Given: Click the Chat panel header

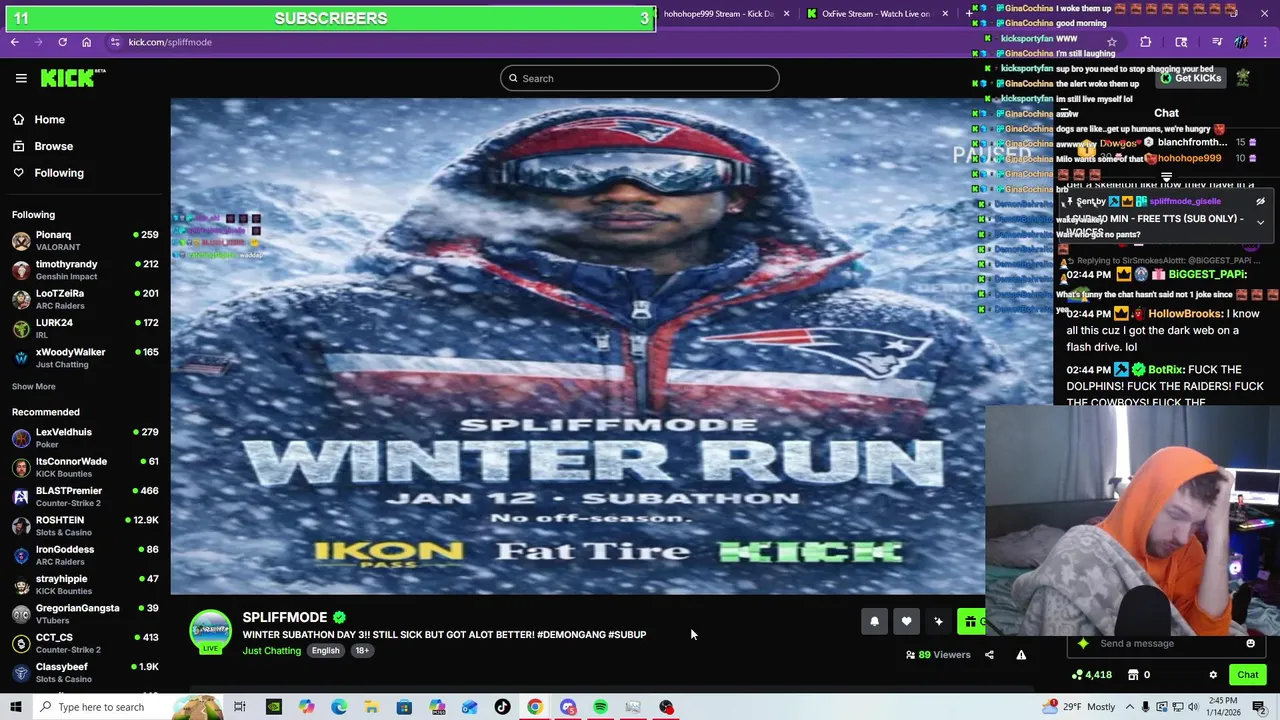Looking at the screenshot, I should coord(1166,113).
